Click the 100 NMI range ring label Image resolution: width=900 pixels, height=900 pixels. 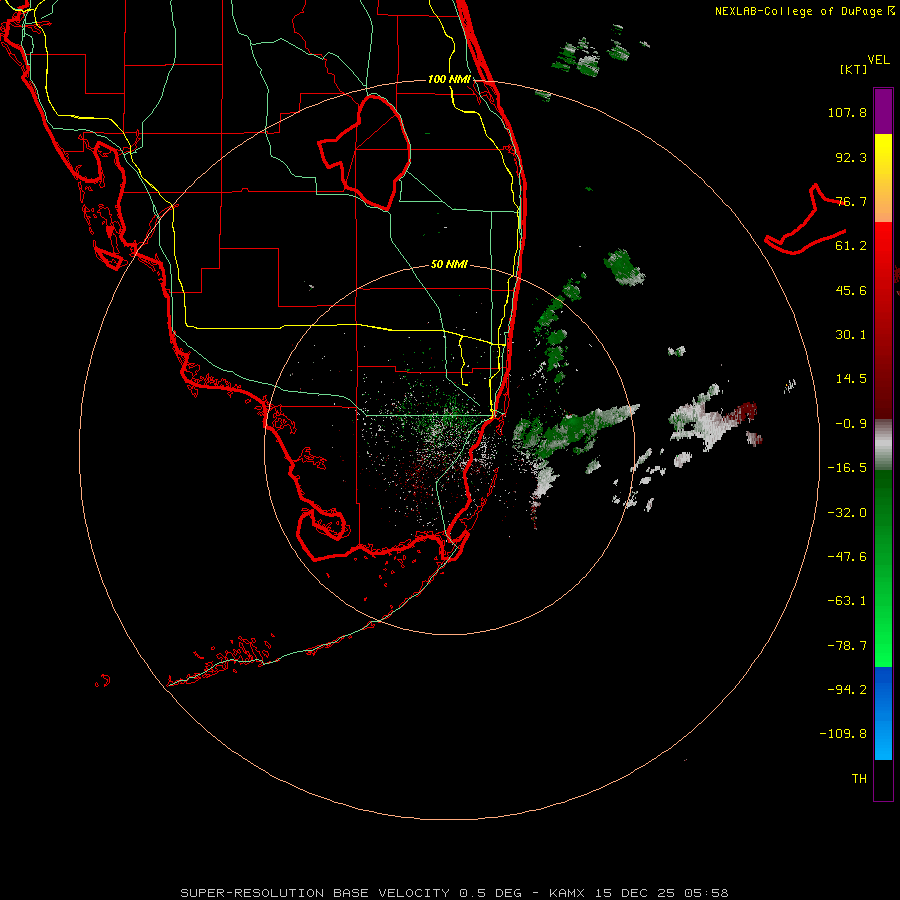click(x=449, y=79)
